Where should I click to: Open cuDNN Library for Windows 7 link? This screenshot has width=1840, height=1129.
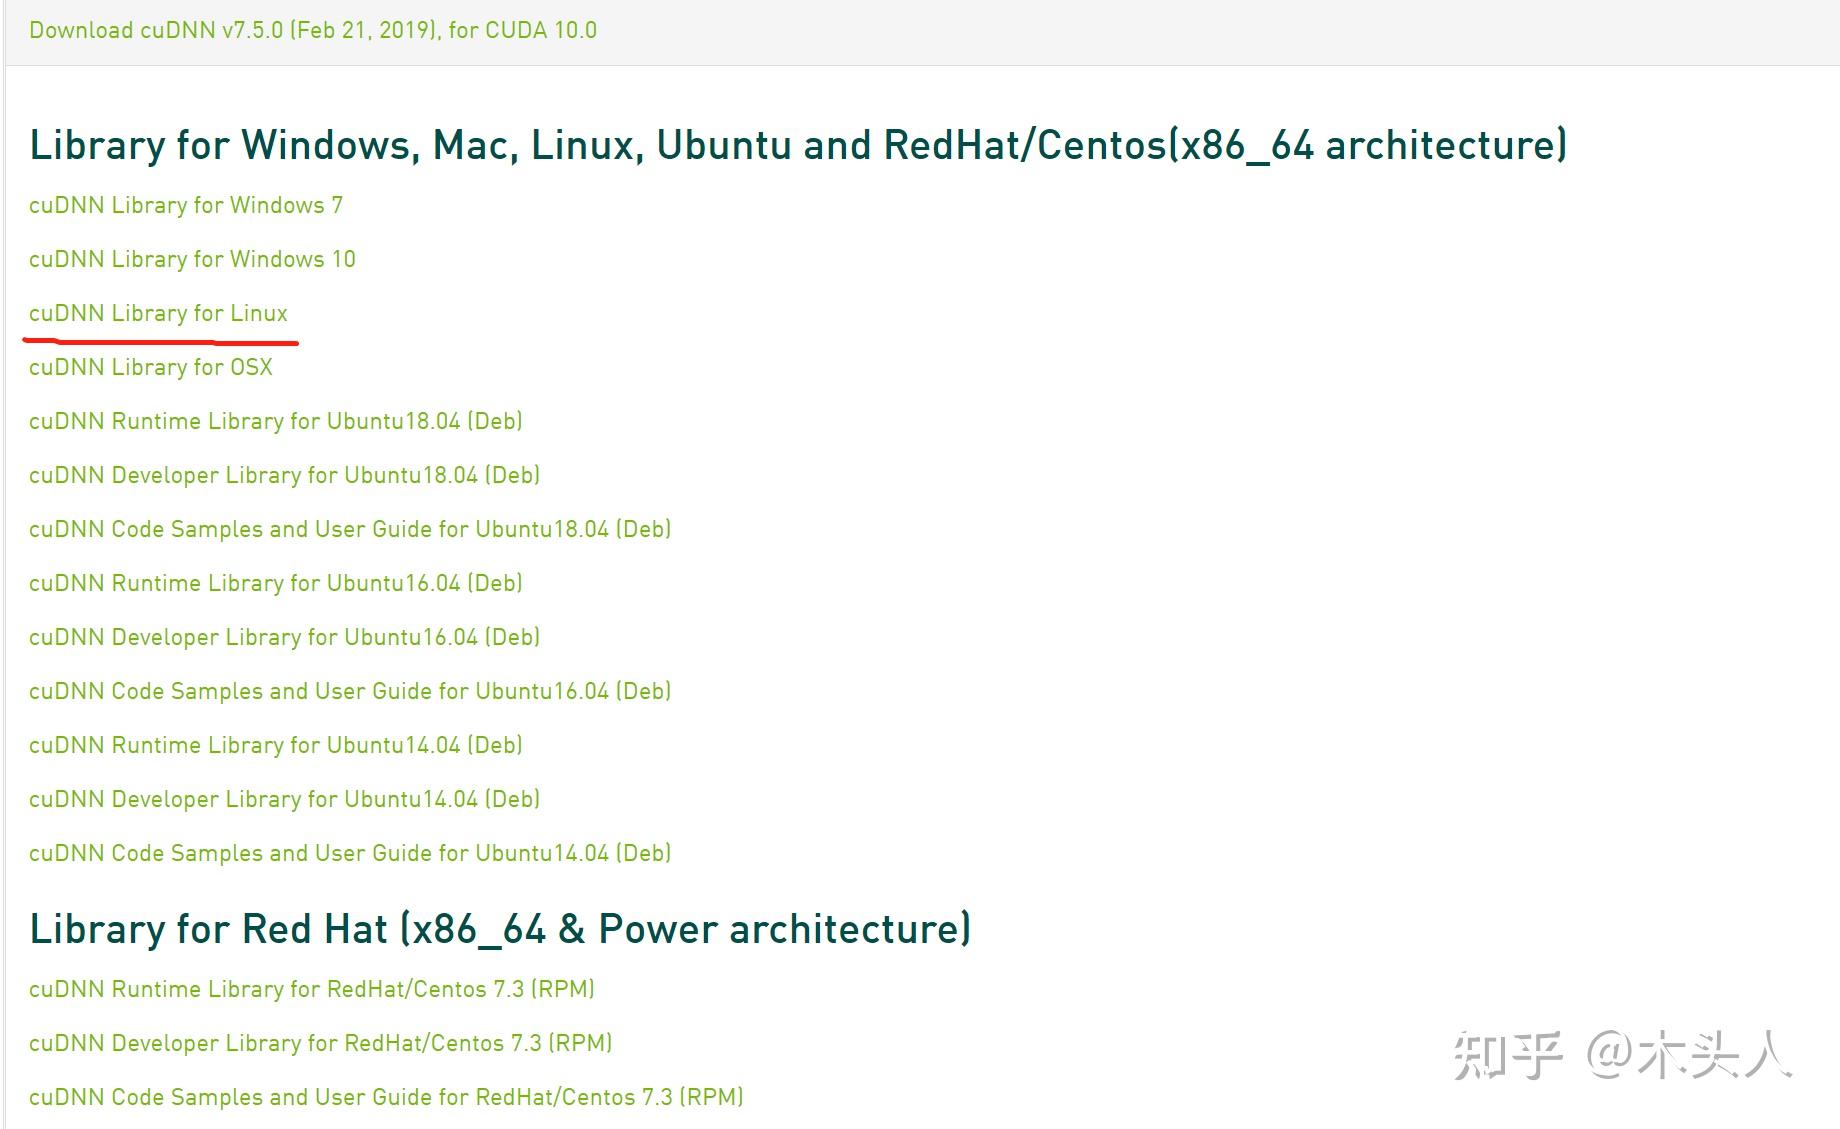(x=186, y=205)
